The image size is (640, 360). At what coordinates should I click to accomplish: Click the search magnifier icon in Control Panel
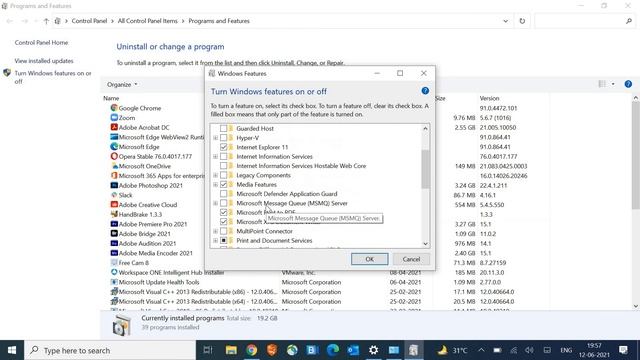629,21
